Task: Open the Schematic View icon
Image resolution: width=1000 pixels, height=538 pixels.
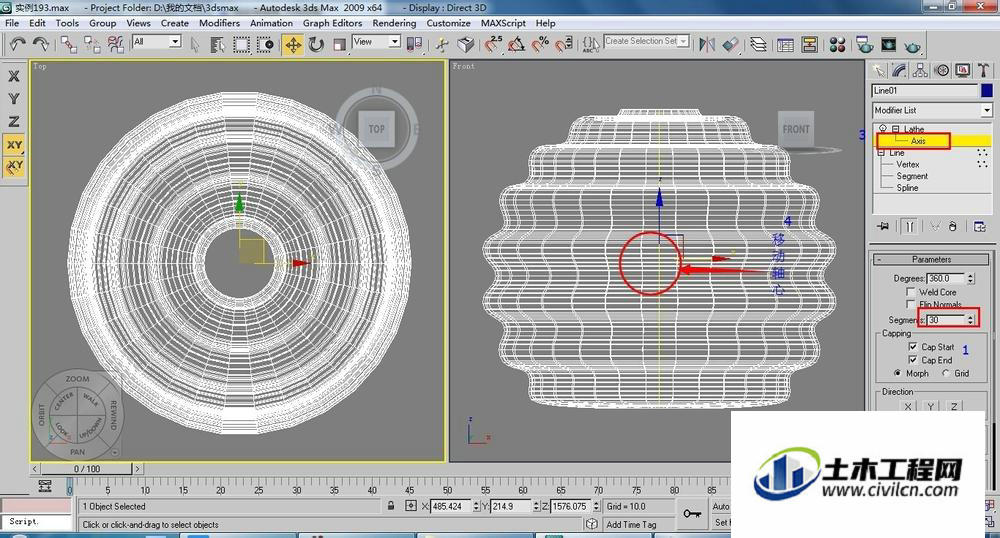Action: point(810,45)
